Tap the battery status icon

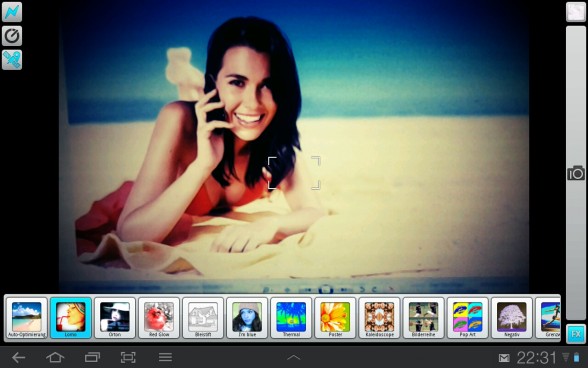pyautogui.click(x=576, y=358)
